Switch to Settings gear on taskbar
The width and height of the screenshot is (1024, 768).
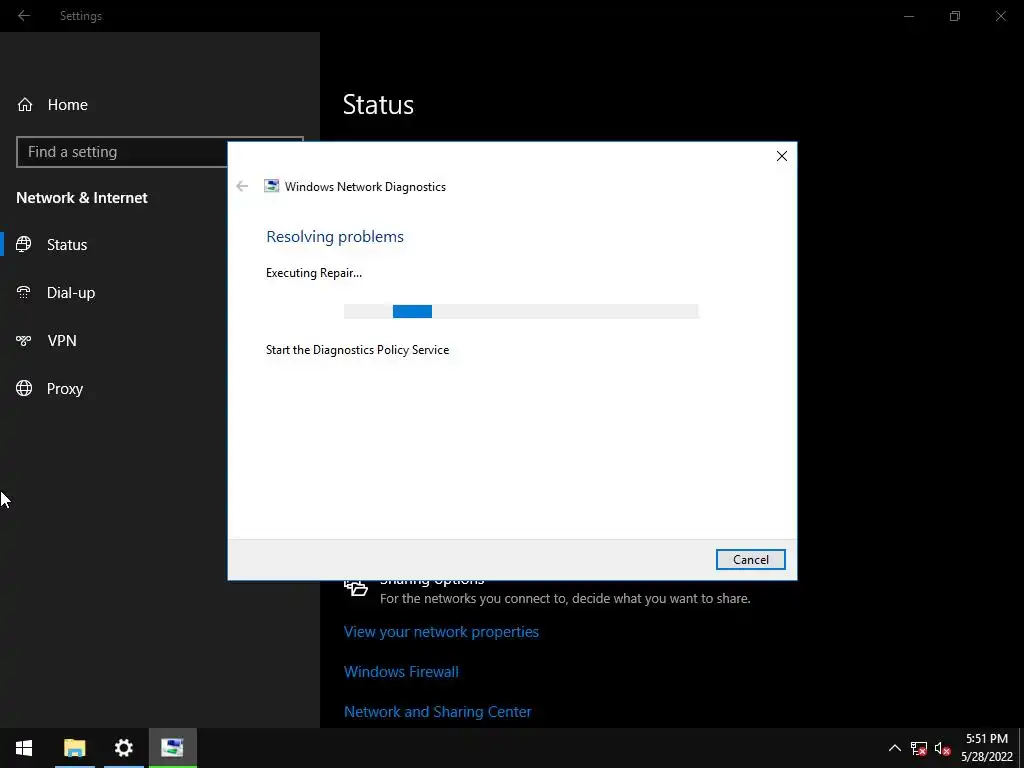(x=123, y=748)
